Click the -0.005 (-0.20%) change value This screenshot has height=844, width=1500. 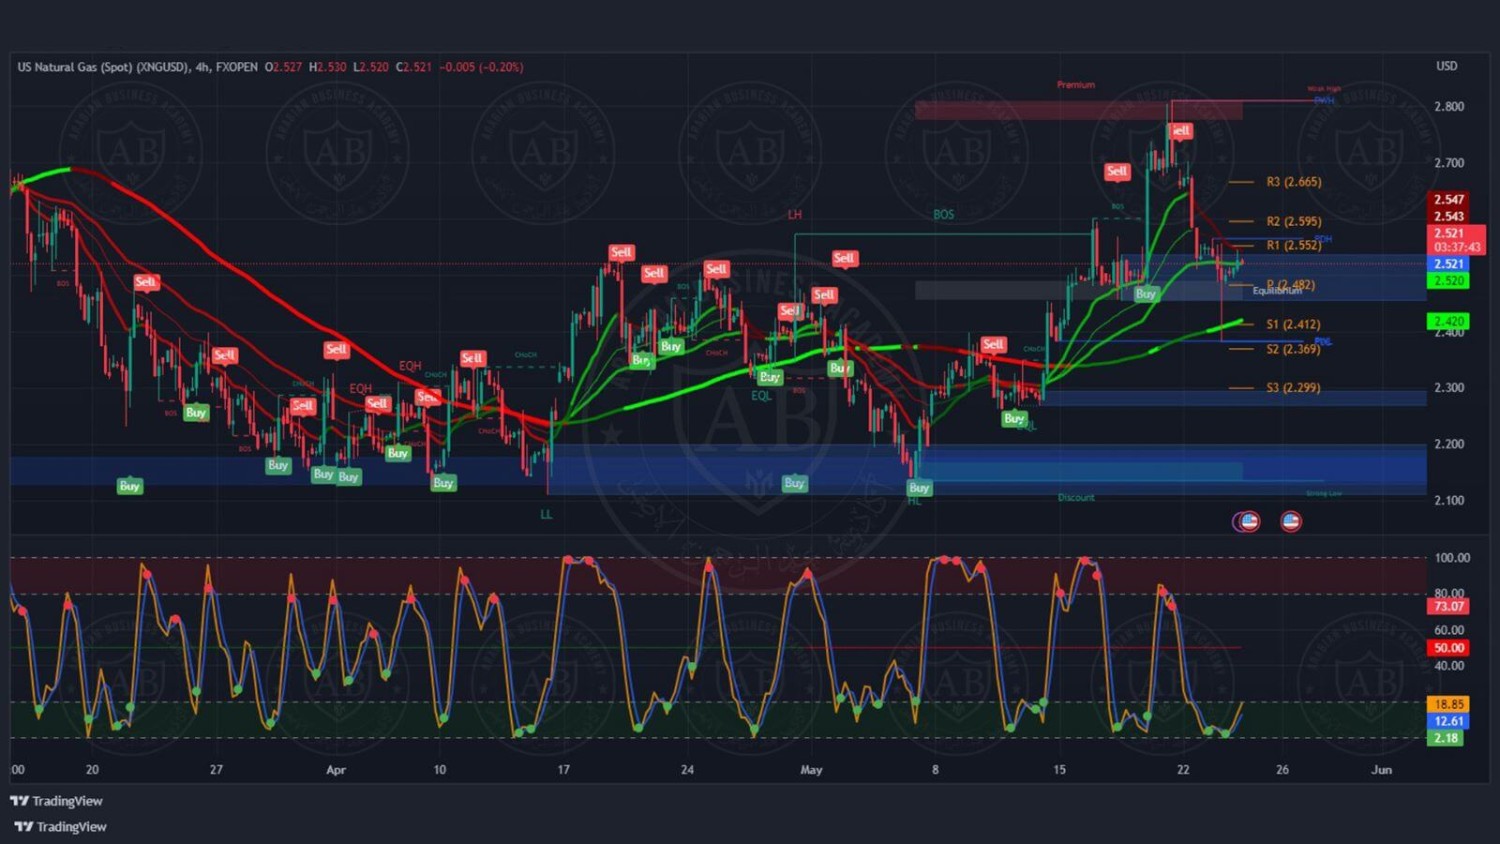481,67
